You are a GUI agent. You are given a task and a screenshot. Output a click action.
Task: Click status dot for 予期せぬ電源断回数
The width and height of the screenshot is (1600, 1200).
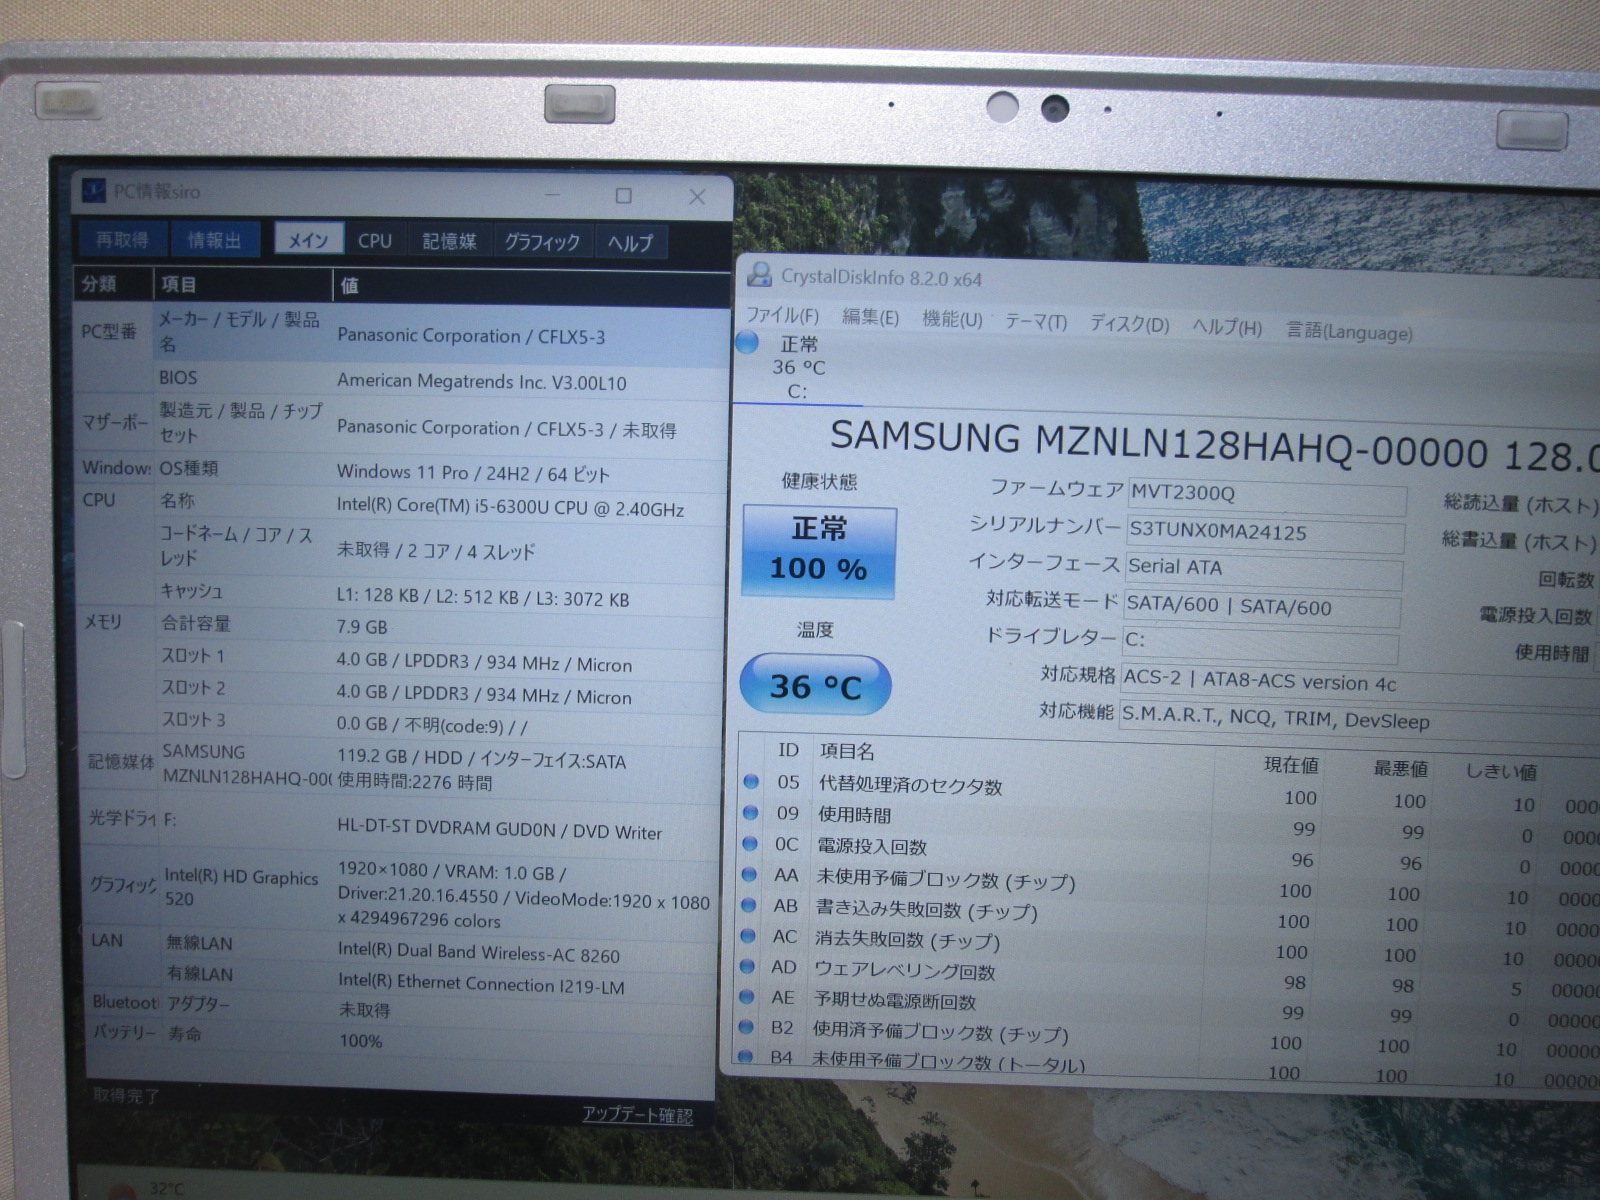click(747, 997)
